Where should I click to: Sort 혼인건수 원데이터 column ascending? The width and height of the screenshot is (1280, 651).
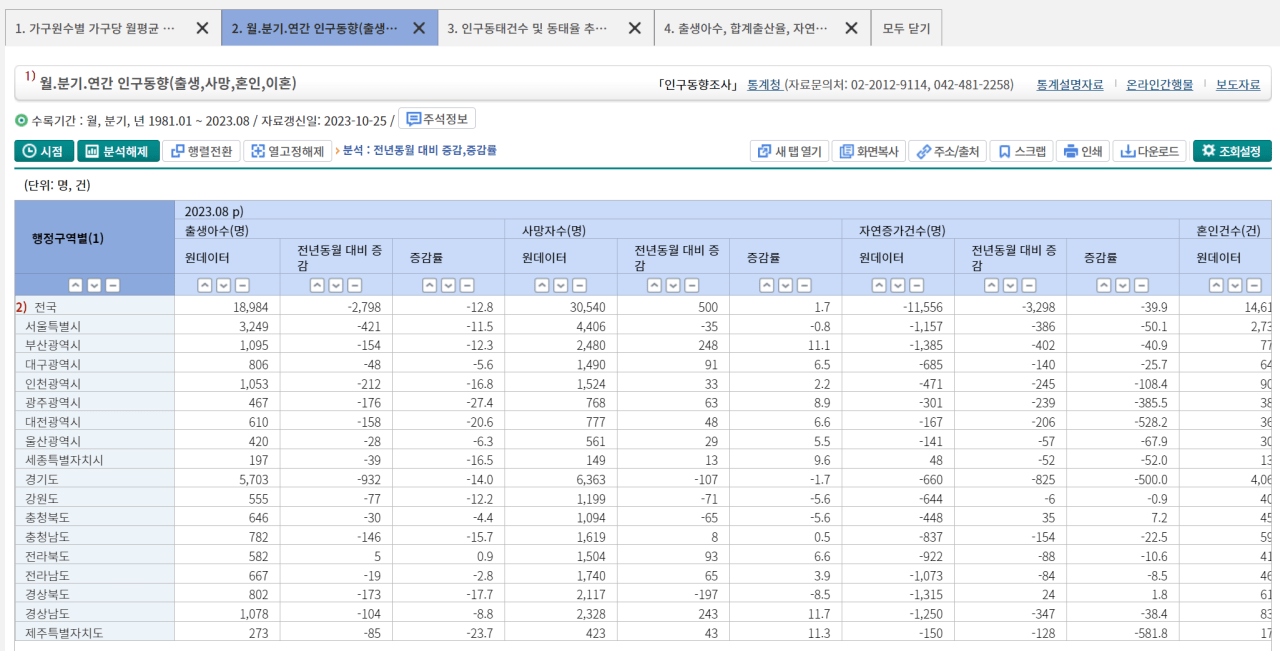[1216, 285]
